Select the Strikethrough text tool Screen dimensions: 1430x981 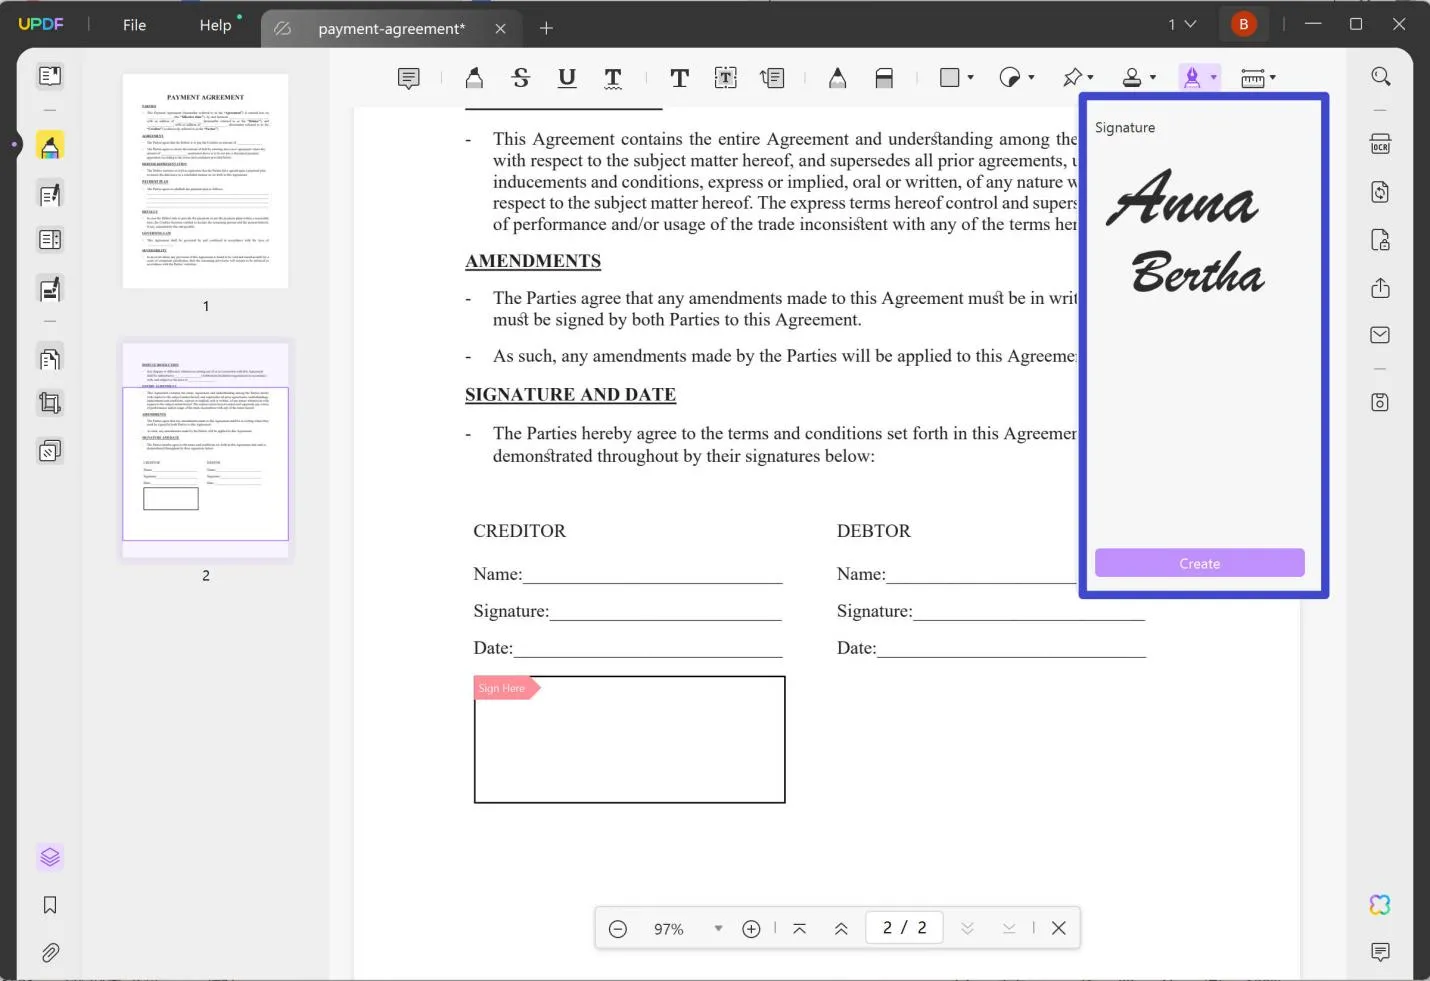(x=520, y=77)
